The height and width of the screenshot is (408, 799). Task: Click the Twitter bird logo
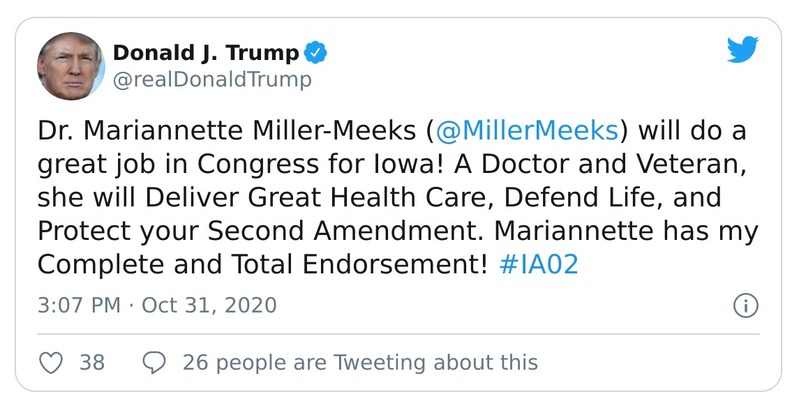[742, 49]
